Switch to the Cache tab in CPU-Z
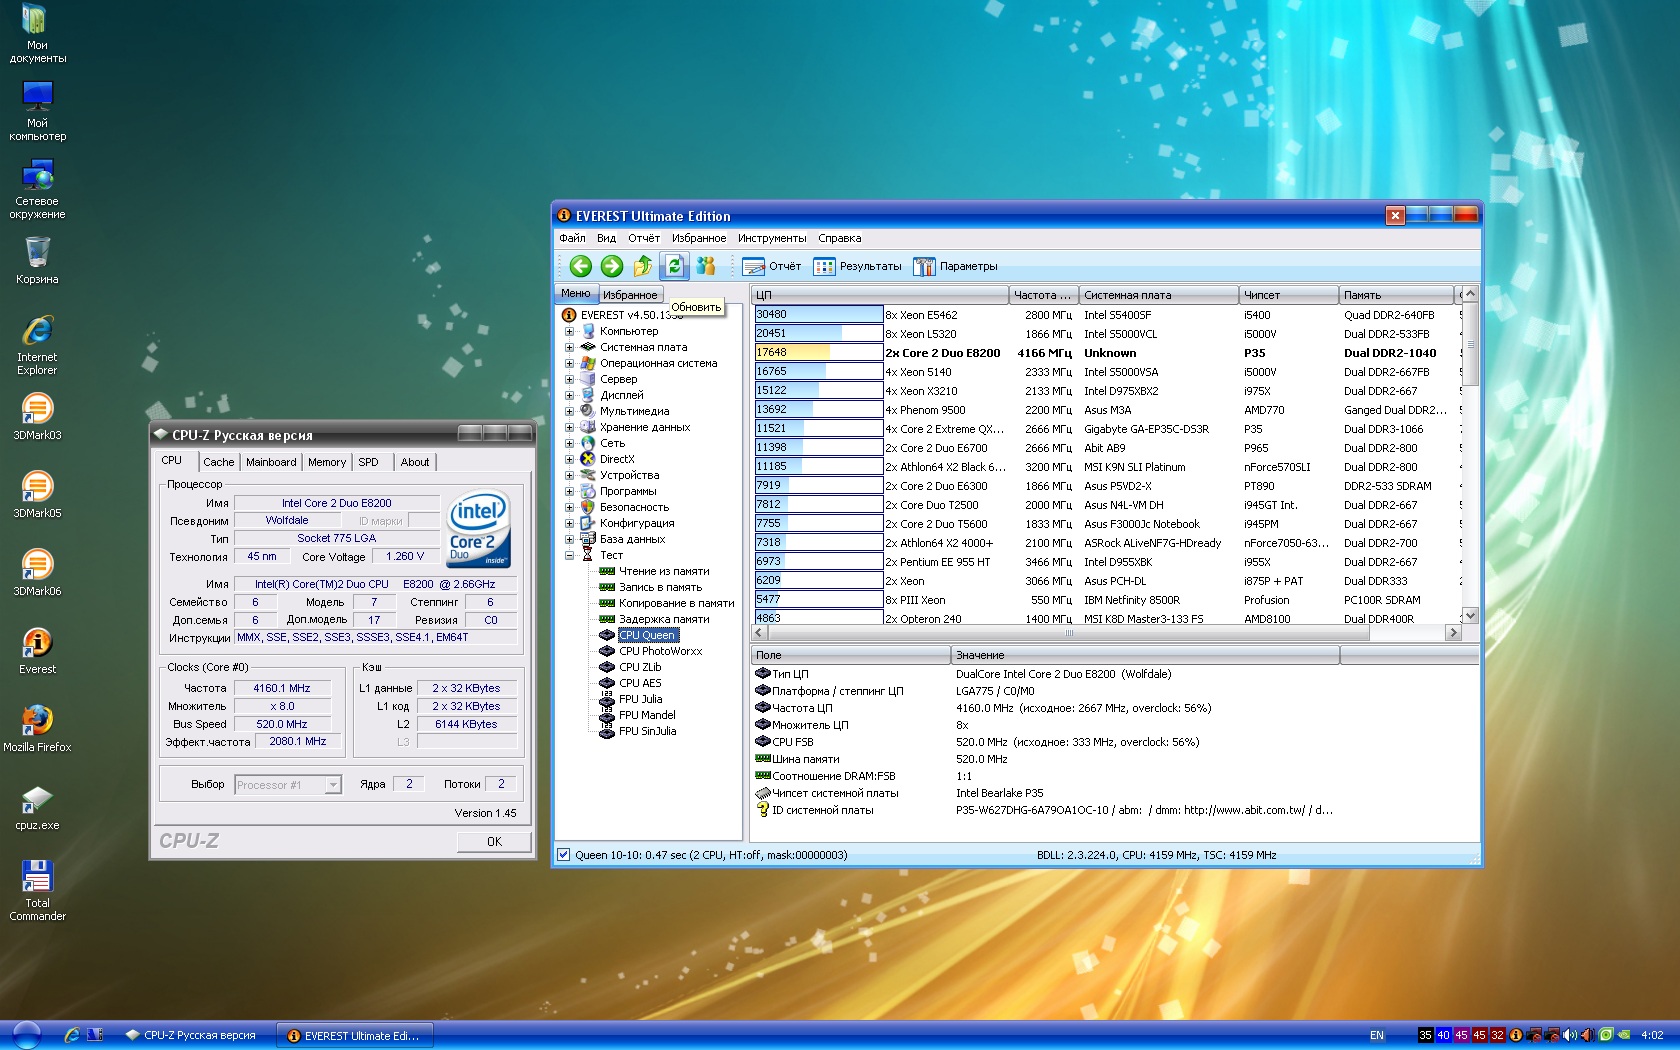 [219, 462]
